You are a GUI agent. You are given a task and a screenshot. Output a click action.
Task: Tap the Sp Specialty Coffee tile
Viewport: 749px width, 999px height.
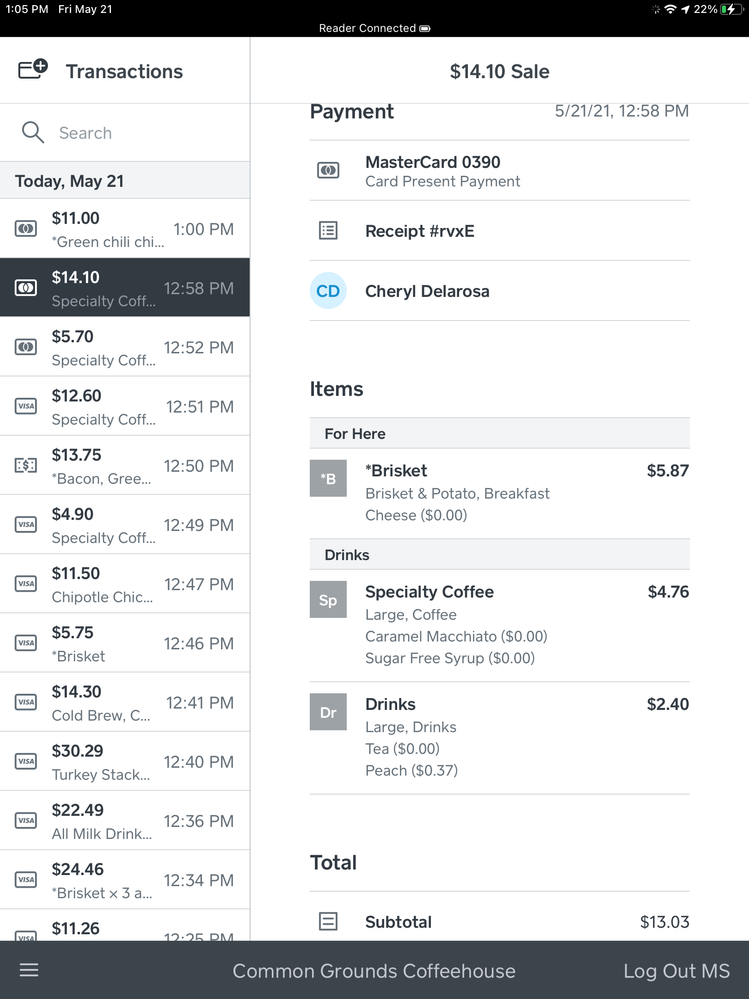coord(328,600)
